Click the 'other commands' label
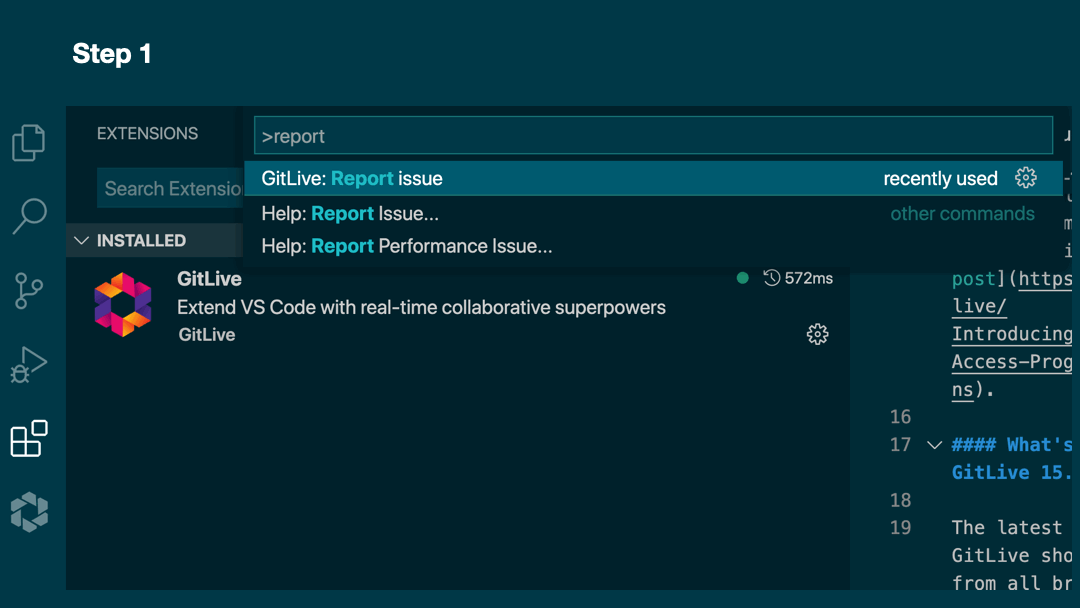 click(962, 213)
